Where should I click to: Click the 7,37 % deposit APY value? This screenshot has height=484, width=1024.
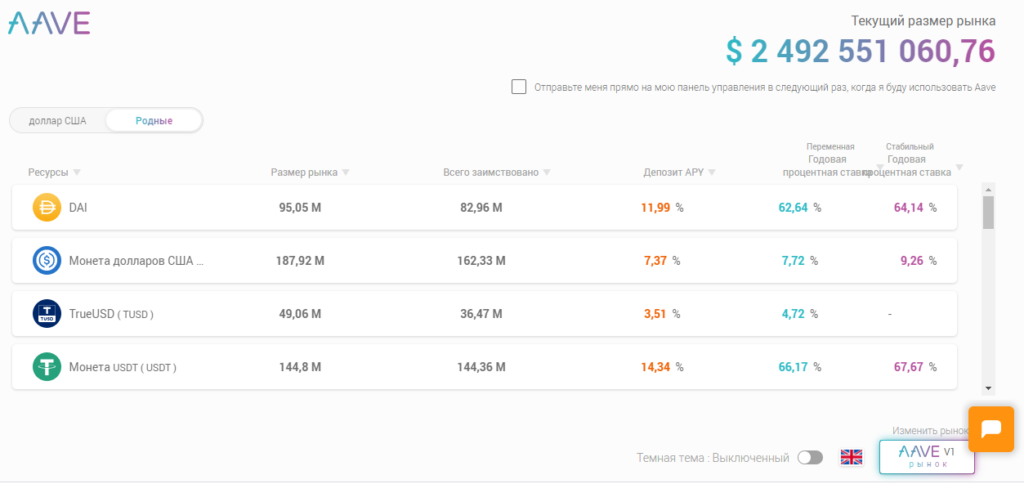tap(662, 261)
